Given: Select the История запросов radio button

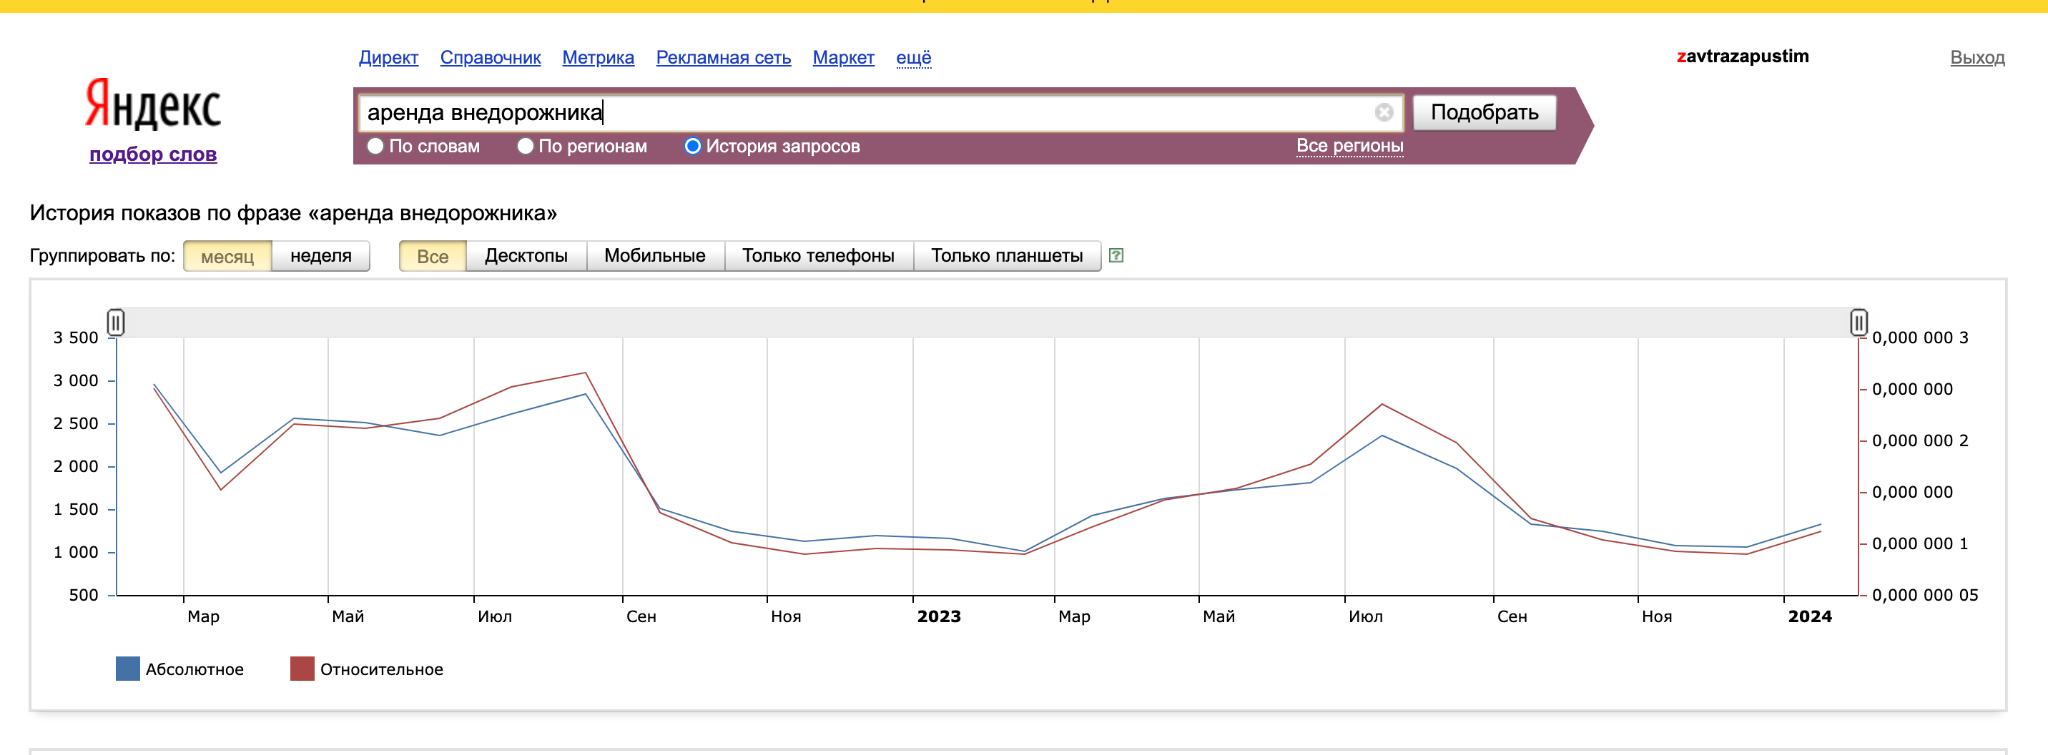Looking at the screenshot, I should (692, 146).
